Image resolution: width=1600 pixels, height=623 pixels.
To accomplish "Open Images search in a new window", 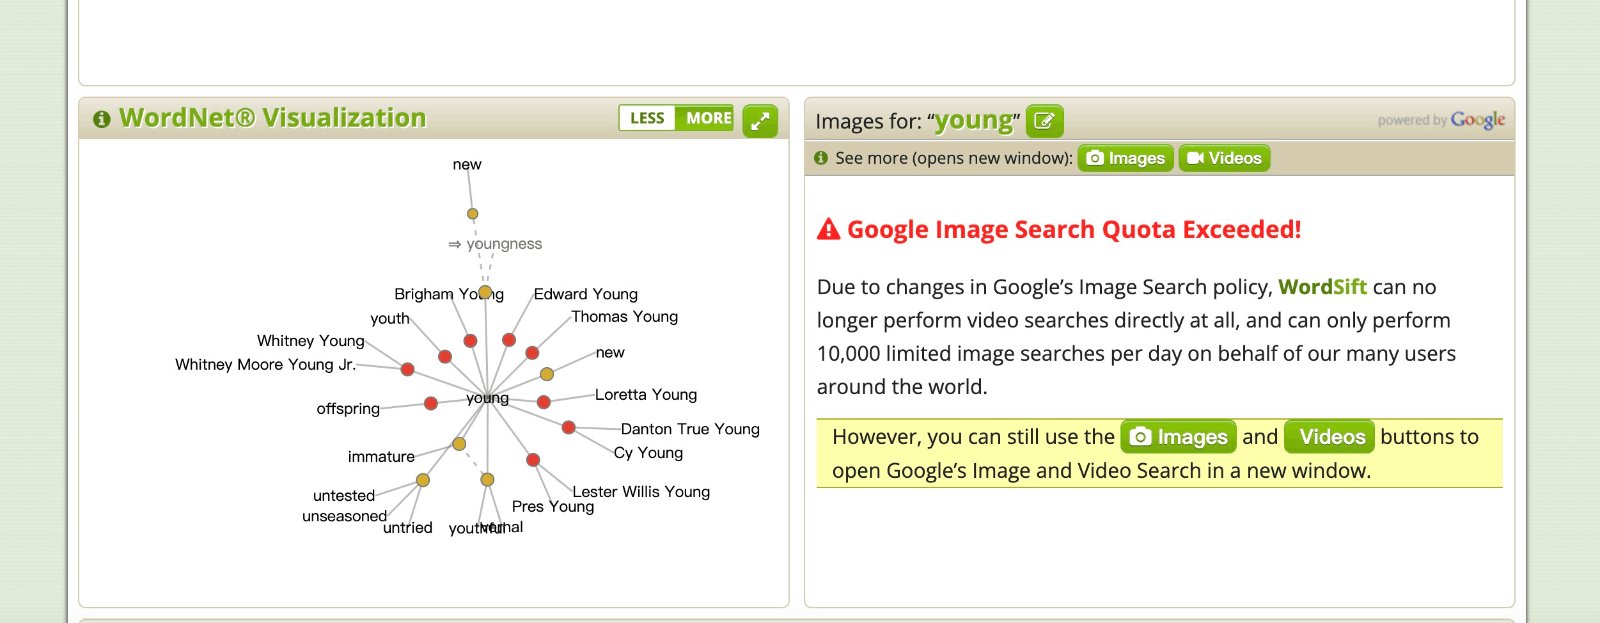I will click(x=1125, y=158).
